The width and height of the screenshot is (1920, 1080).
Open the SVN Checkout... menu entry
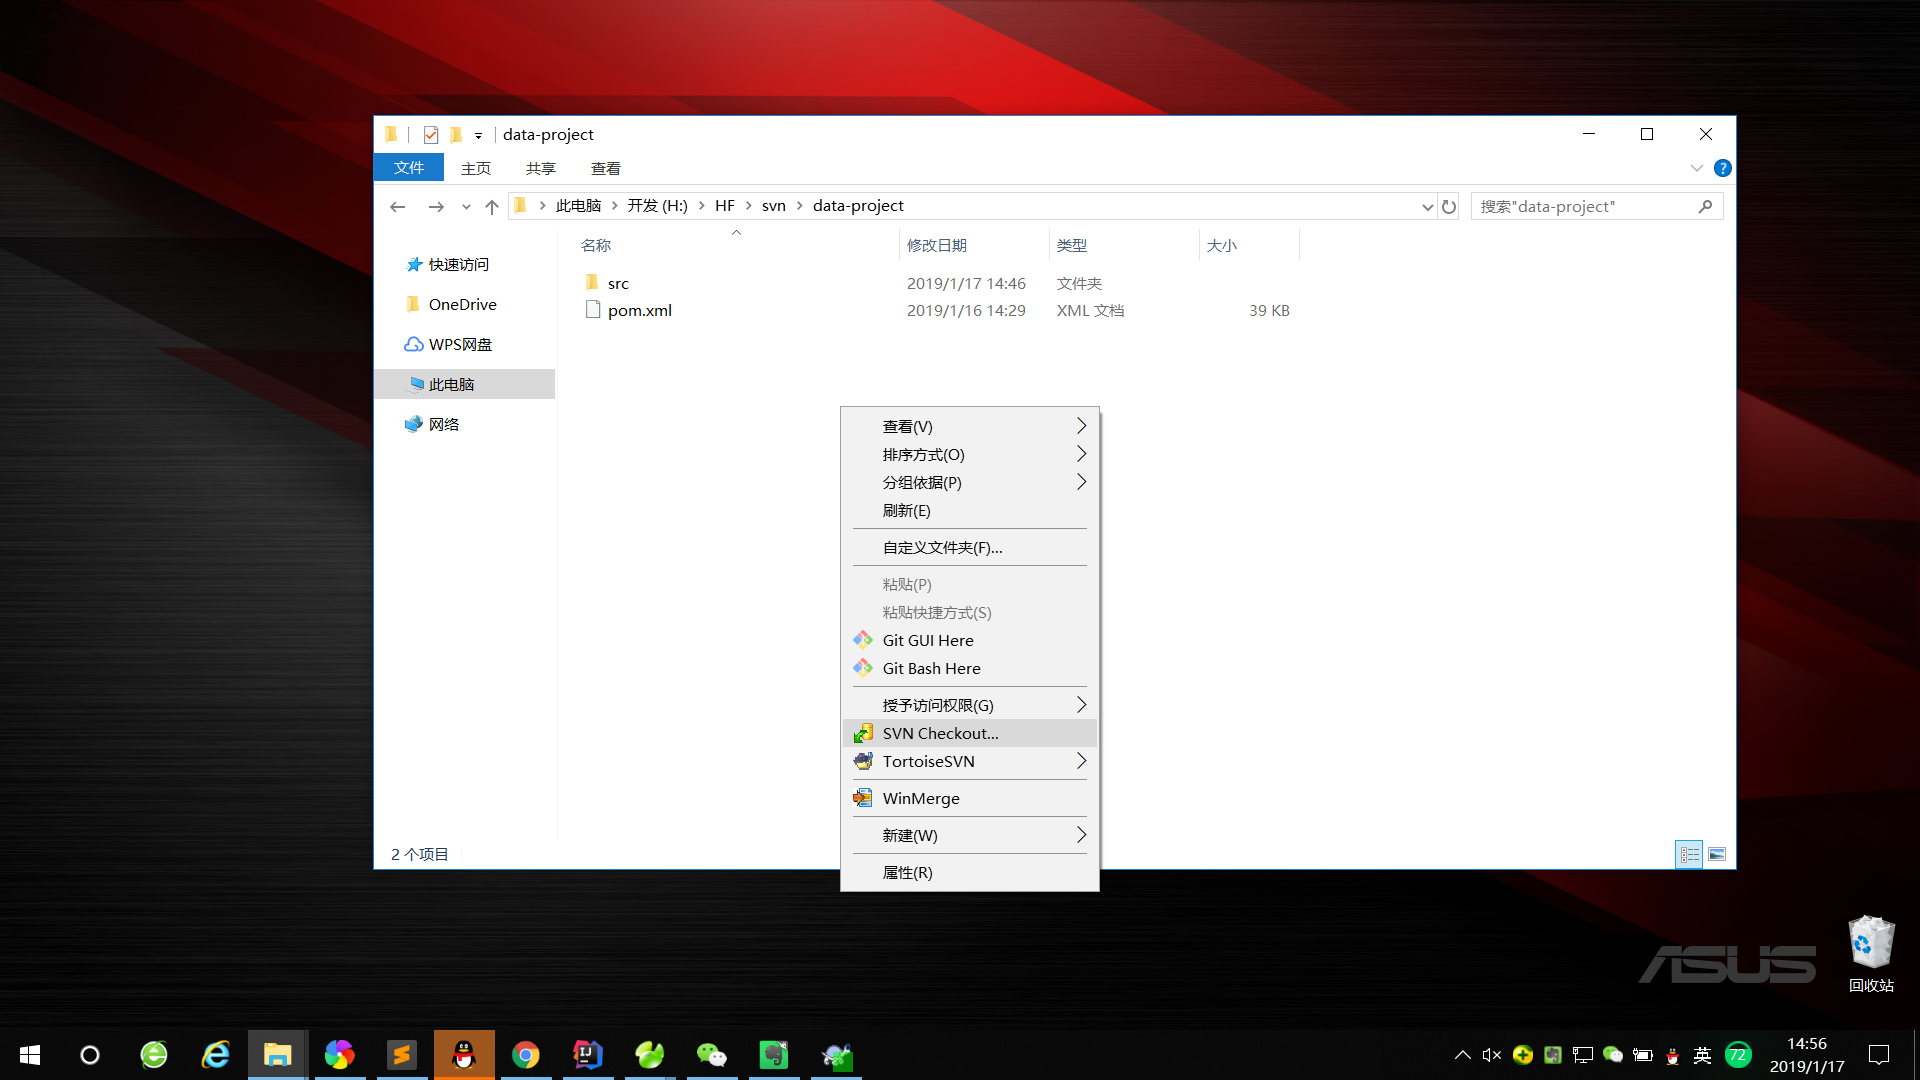pyautogui.click(x=969, y=733)
